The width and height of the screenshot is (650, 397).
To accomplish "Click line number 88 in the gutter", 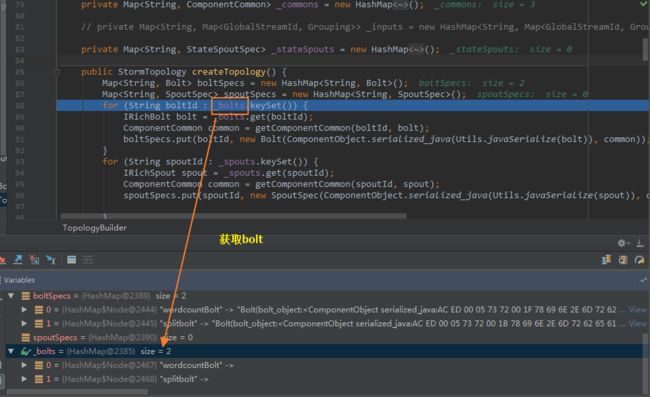I will (x=20, y=106).
